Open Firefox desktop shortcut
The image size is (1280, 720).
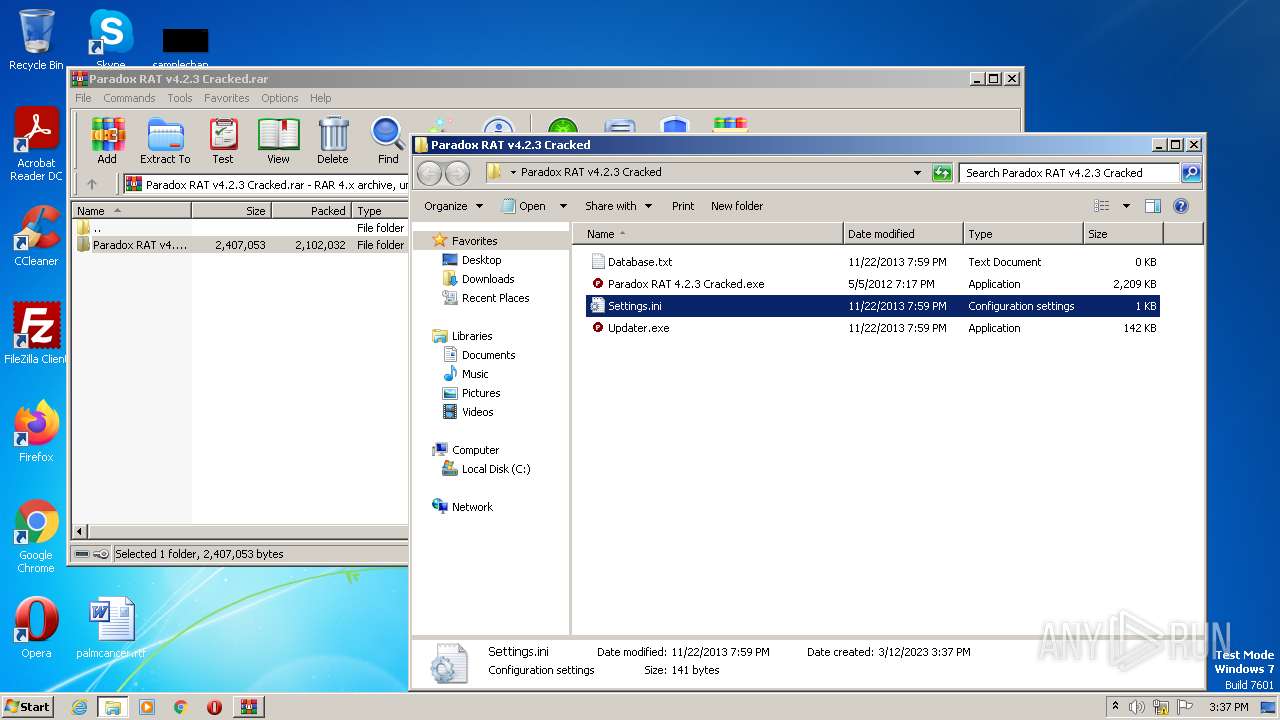(36, 431)
